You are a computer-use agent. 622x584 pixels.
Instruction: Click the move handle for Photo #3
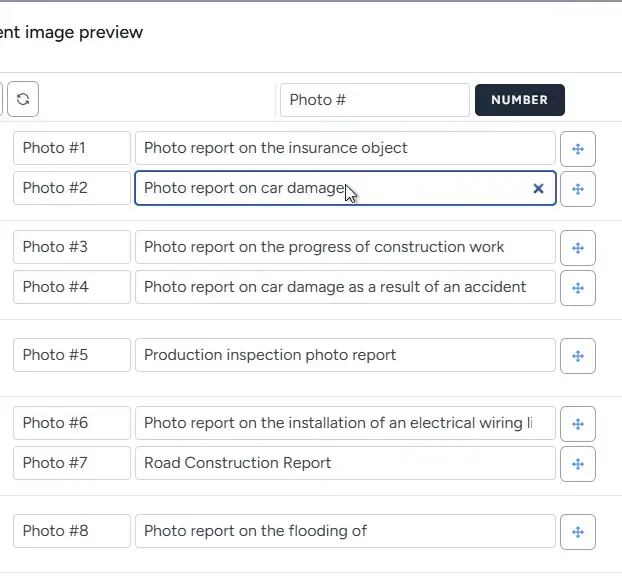click(578, 248)
